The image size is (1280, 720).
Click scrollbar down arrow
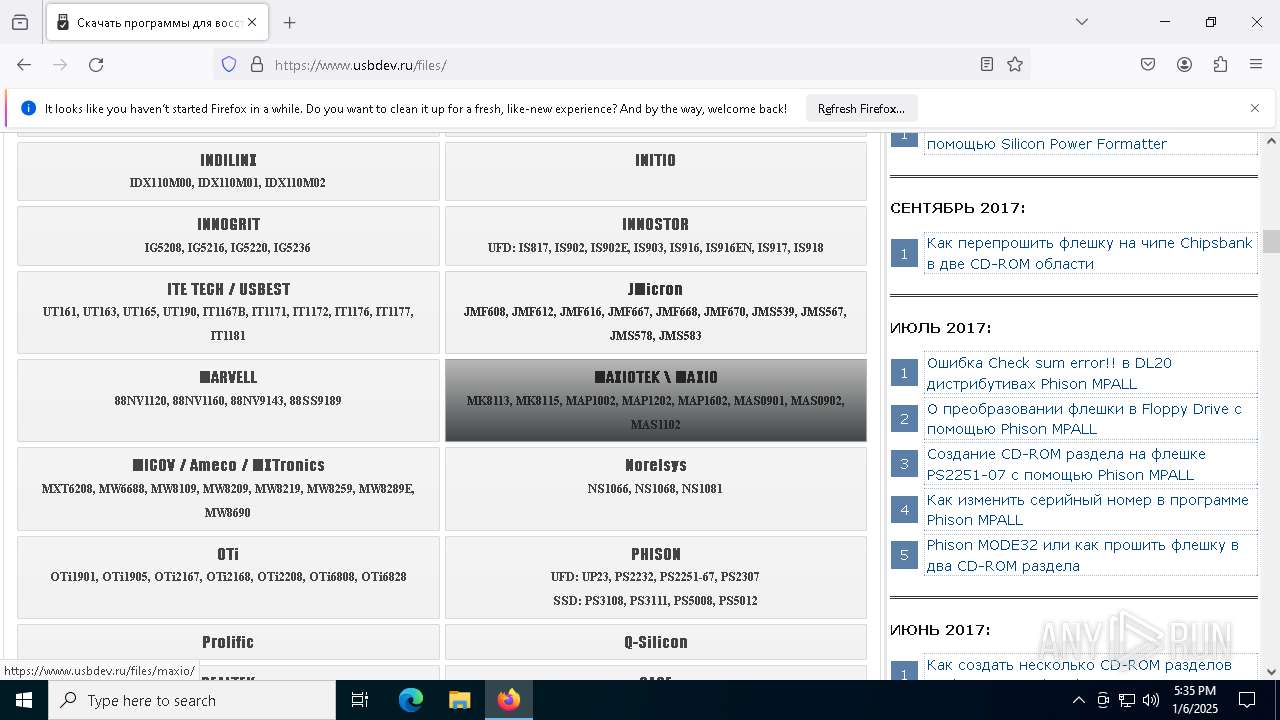[1271, 672]
